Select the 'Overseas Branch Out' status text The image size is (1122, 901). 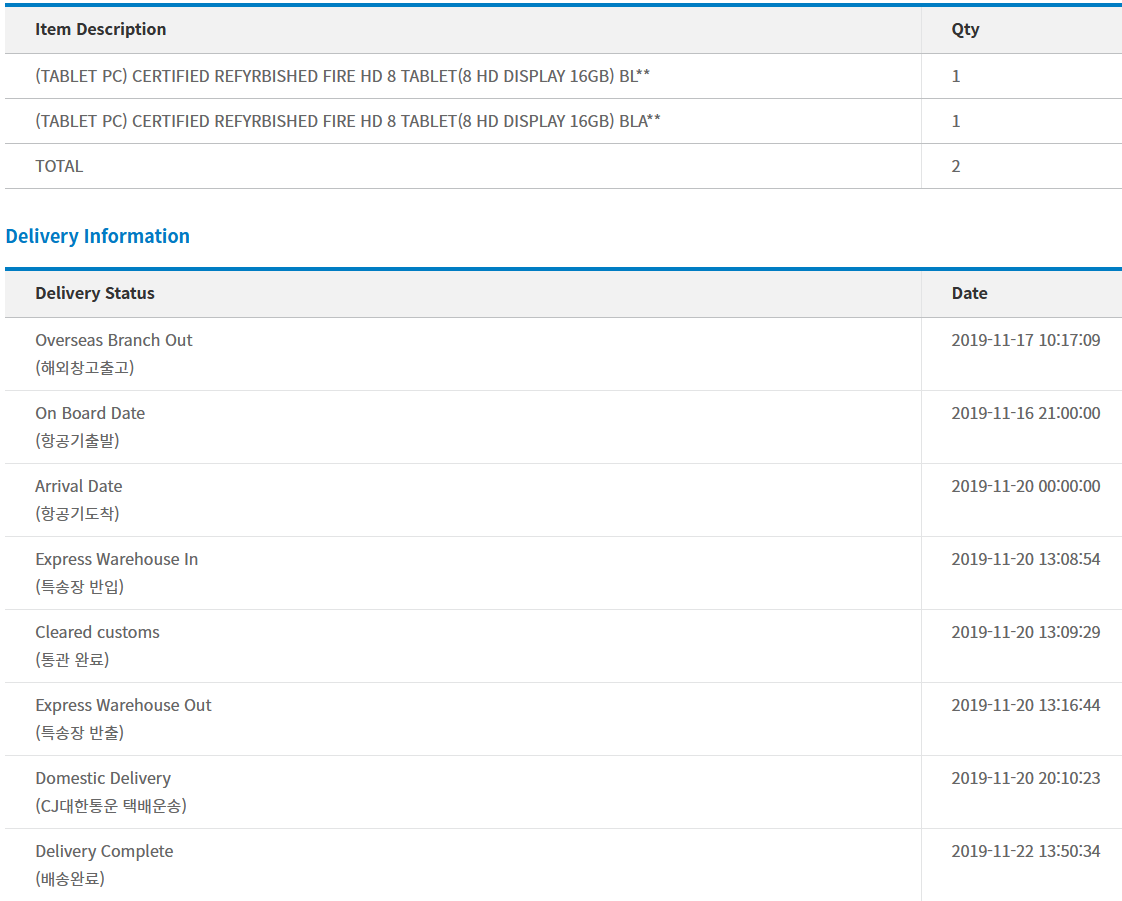tap(114, 341)
